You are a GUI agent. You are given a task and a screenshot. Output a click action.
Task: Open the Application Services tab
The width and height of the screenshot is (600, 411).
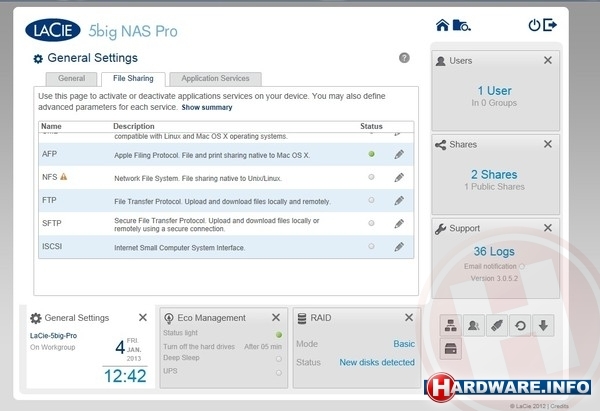(x=215, y=78)
